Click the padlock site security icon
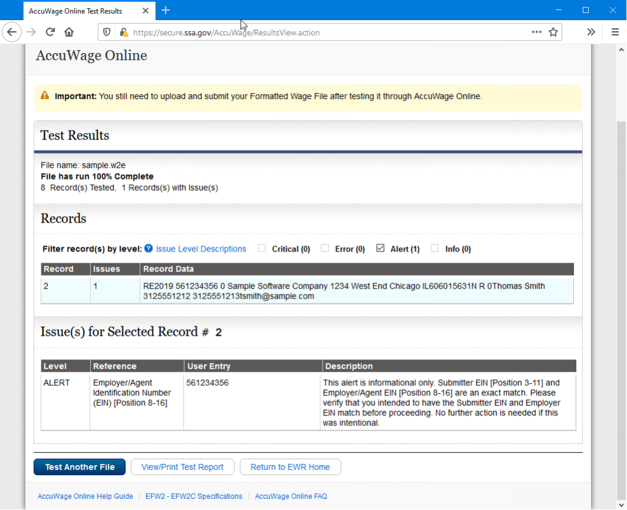This screenshot has width=627, height=510. (x=124, y=32)
